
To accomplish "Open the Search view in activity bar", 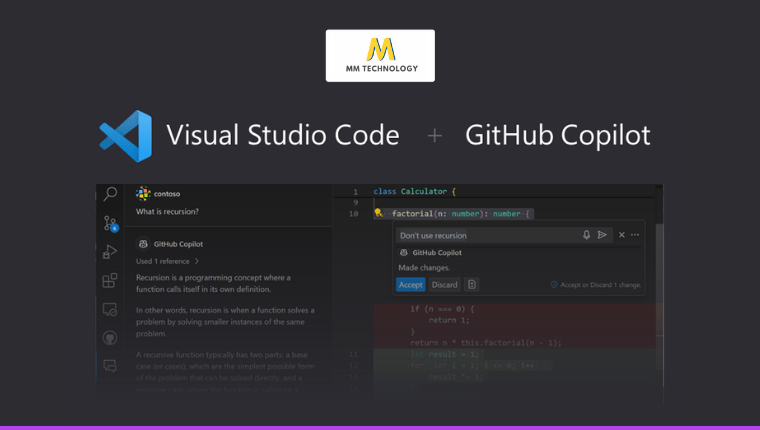I will [x=110, y=194].
